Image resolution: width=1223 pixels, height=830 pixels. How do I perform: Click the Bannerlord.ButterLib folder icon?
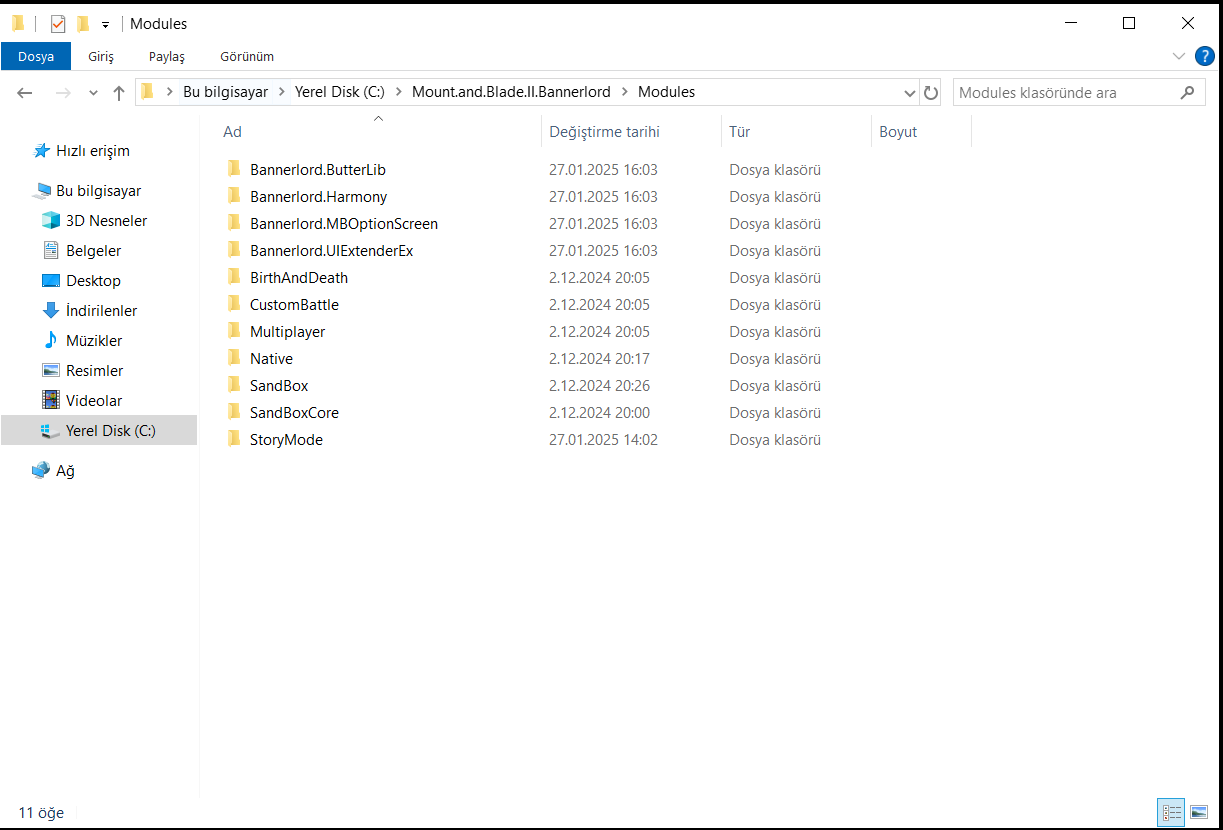pyautogui.click(x=234, y=169)
